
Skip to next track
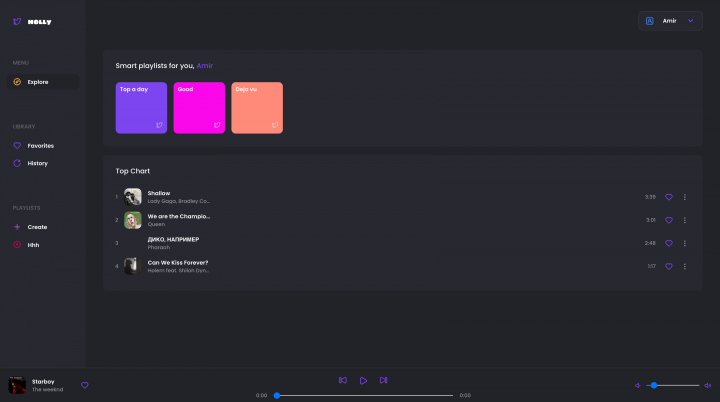tap(383, 380)
